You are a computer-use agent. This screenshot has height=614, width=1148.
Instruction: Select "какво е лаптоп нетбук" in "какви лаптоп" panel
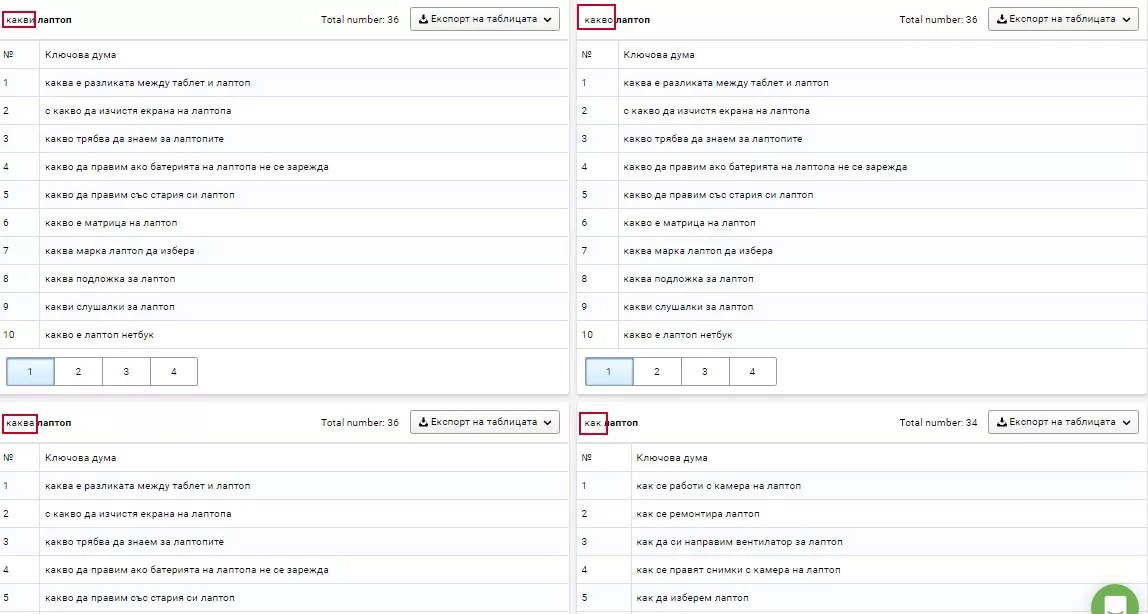284,335
